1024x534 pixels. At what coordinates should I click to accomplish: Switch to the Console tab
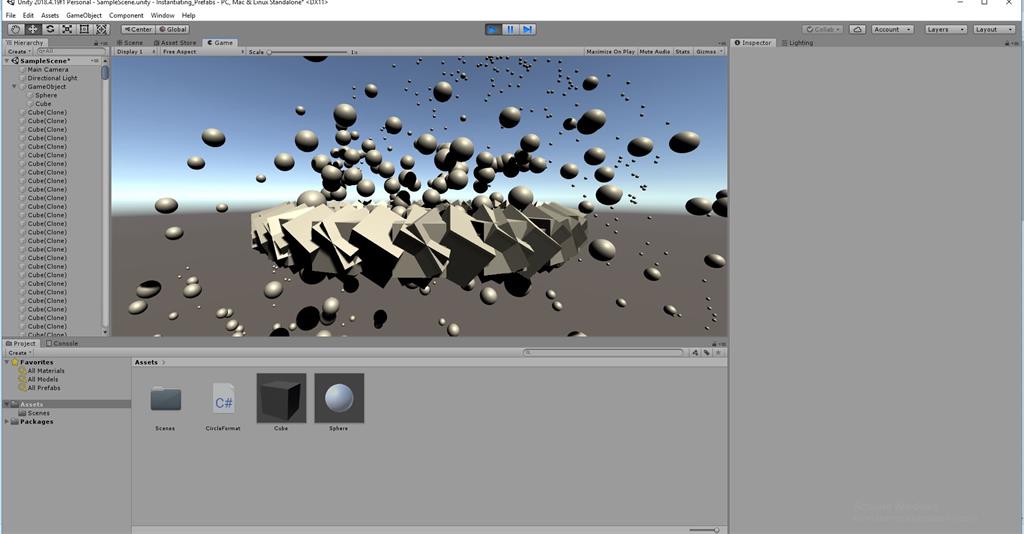click(62, 343)
